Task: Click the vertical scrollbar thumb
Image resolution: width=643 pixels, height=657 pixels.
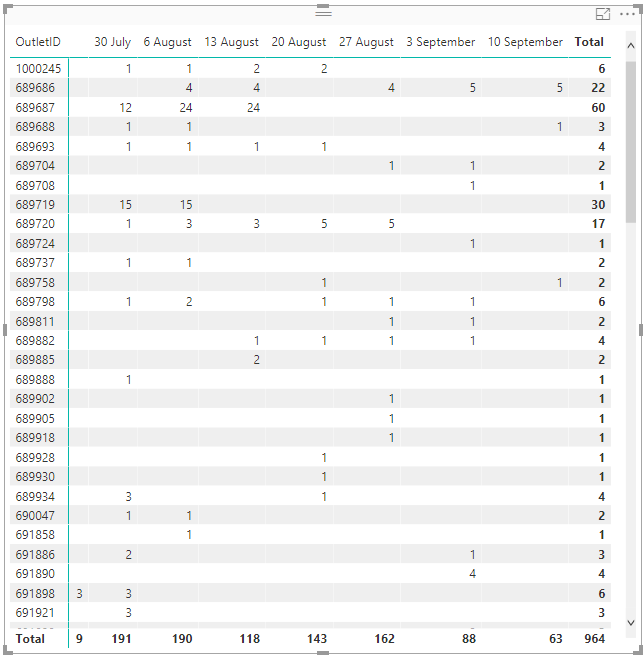Action: [x=631, y=142]
